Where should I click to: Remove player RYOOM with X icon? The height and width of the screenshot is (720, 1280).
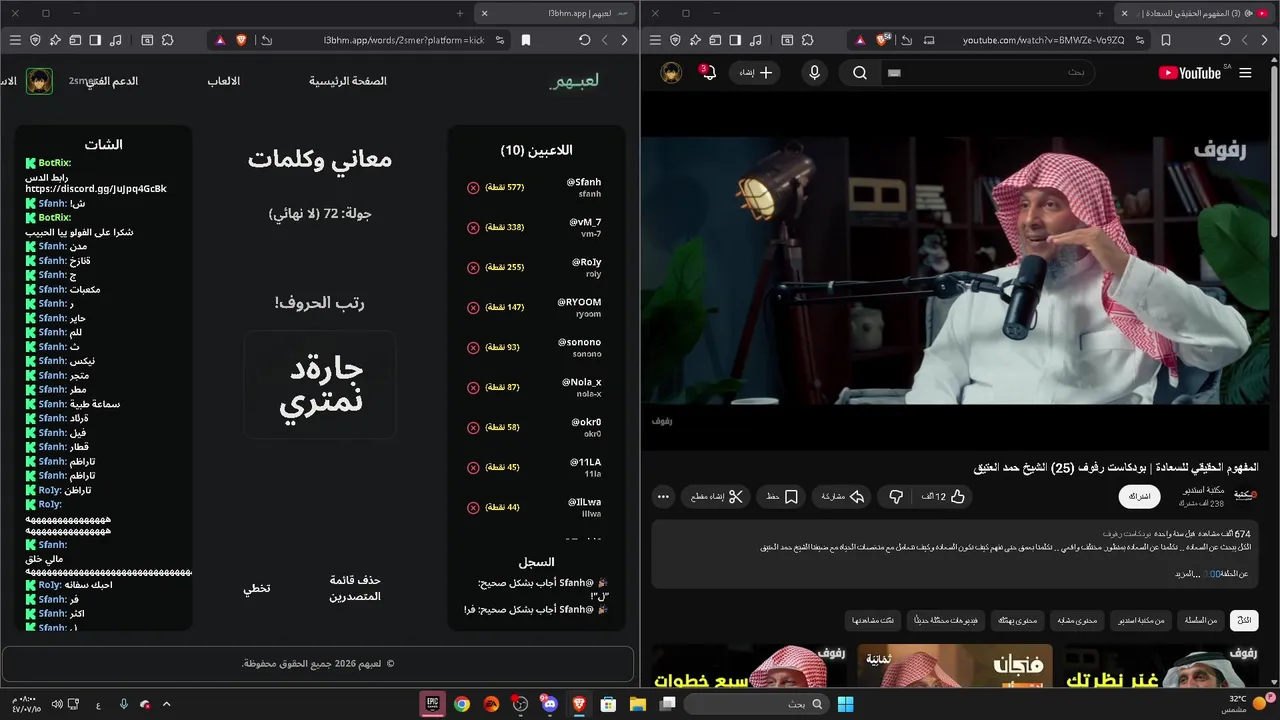pos(473,308)
